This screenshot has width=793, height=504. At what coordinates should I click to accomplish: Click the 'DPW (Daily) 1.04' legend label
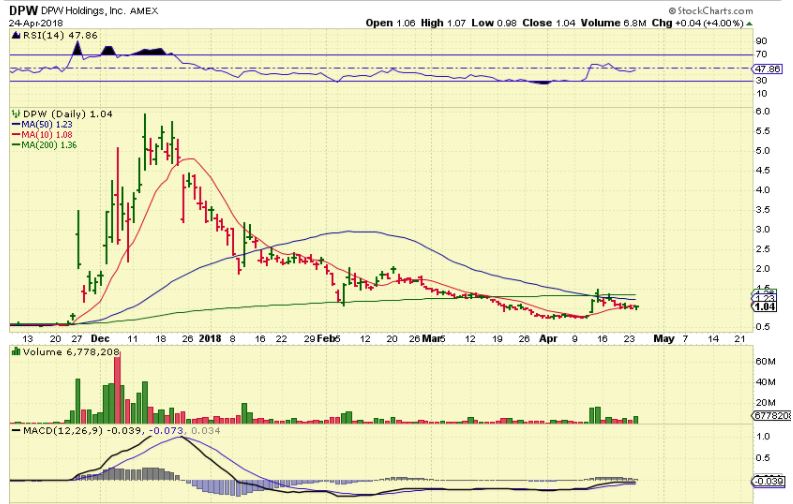tap(68, 114)
